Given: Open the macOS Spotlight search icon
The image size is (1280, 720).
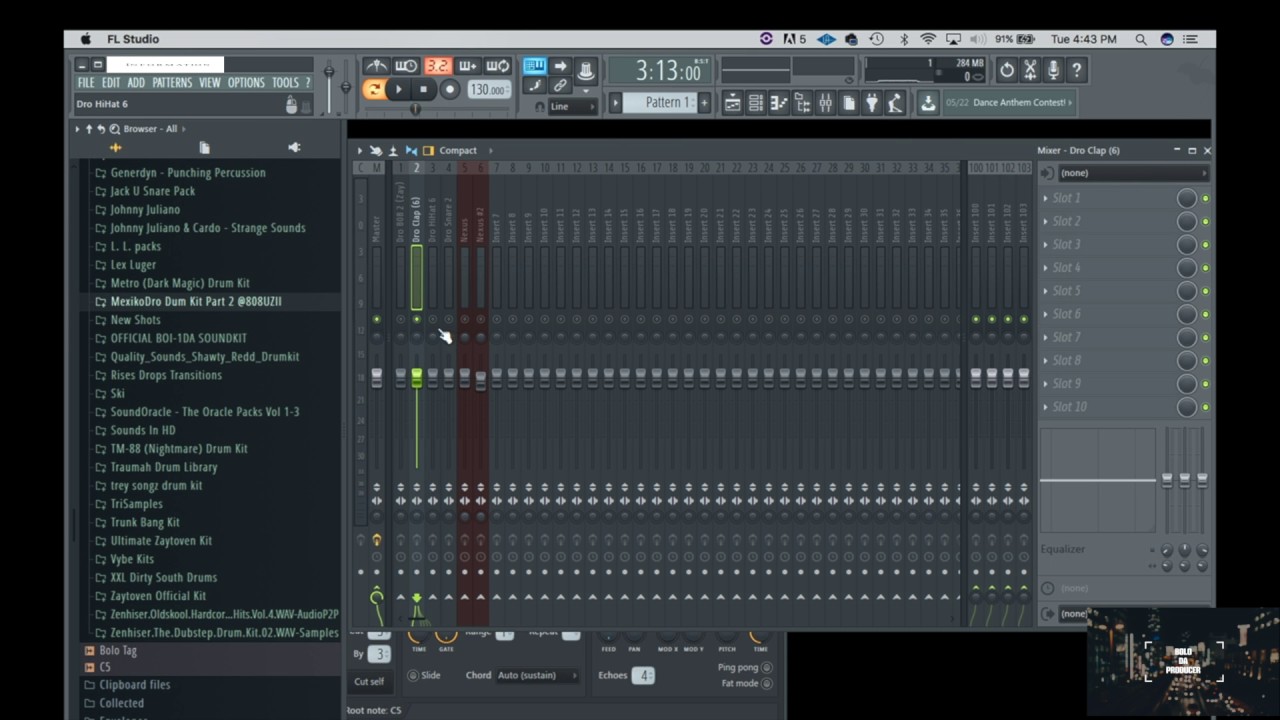Looking at the screenshot, I should coord(1141,39).
